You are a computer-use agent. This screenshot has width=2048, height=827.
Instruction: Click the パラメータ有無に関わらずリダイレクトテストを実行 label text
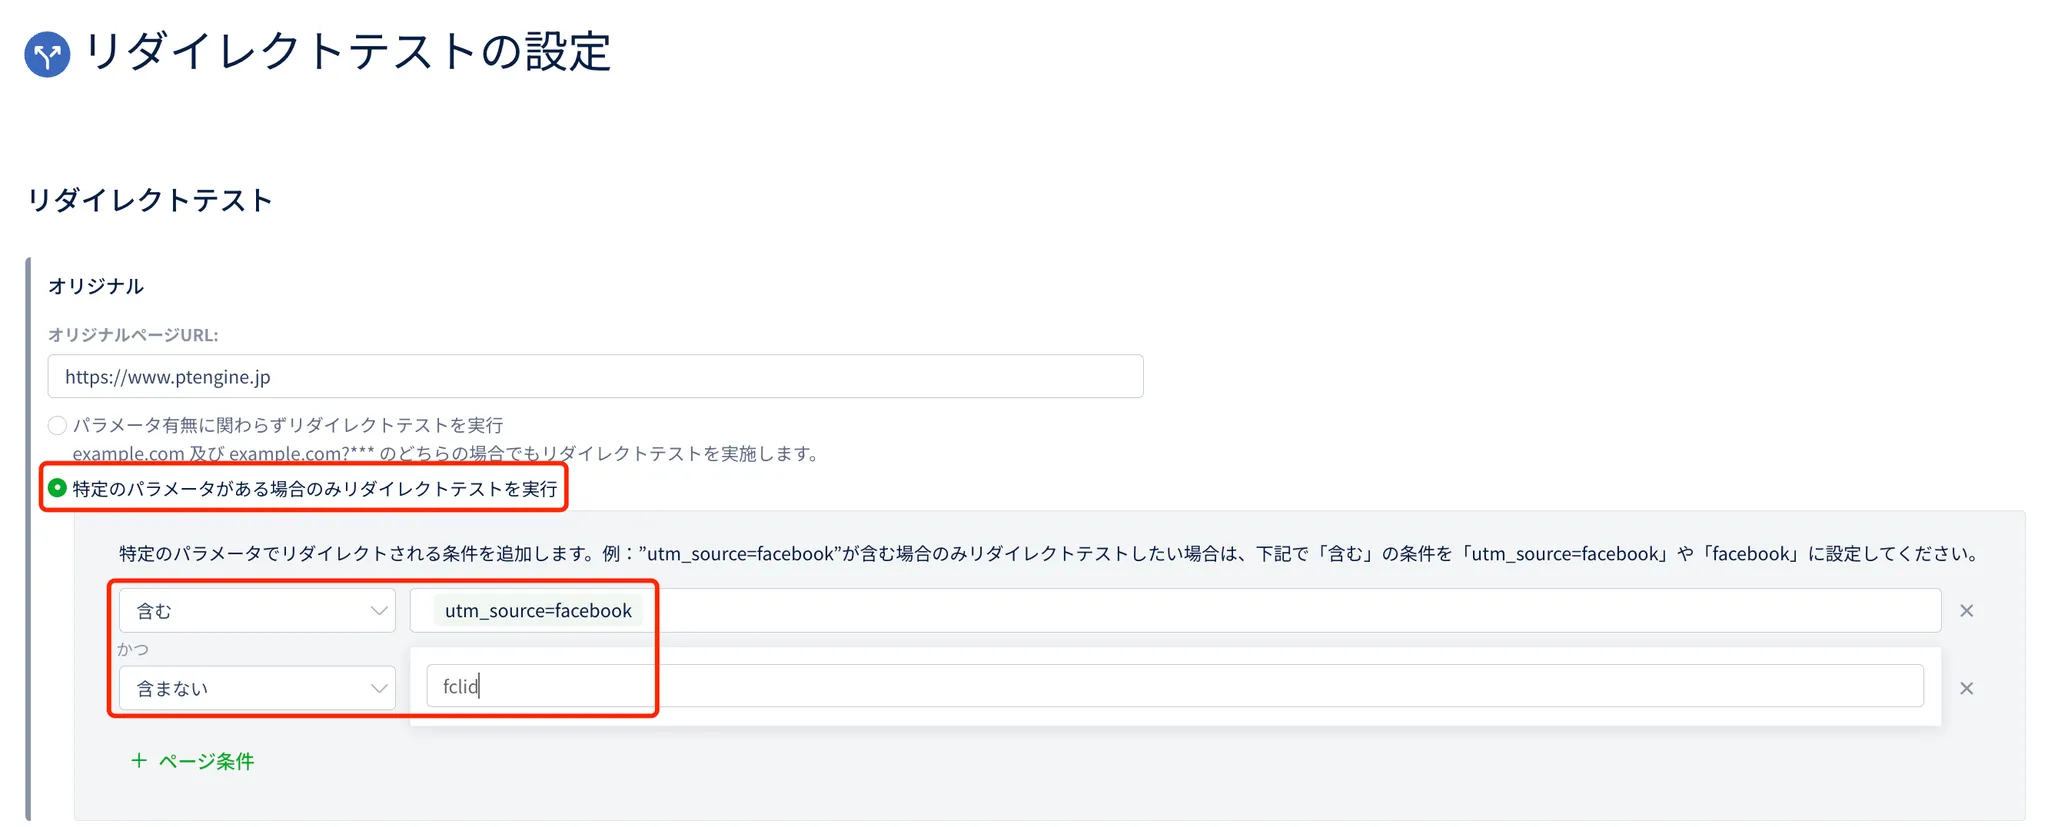(288, 426)
